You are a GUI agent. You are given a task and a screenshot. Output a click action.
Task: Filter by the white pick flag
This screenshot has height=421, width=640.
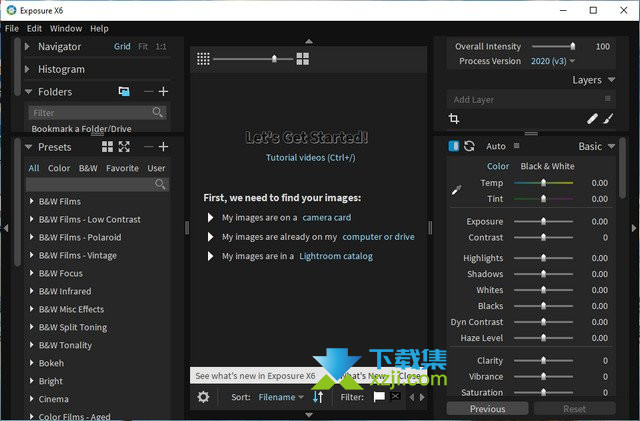pyautogui.click(x=379, y=397)
